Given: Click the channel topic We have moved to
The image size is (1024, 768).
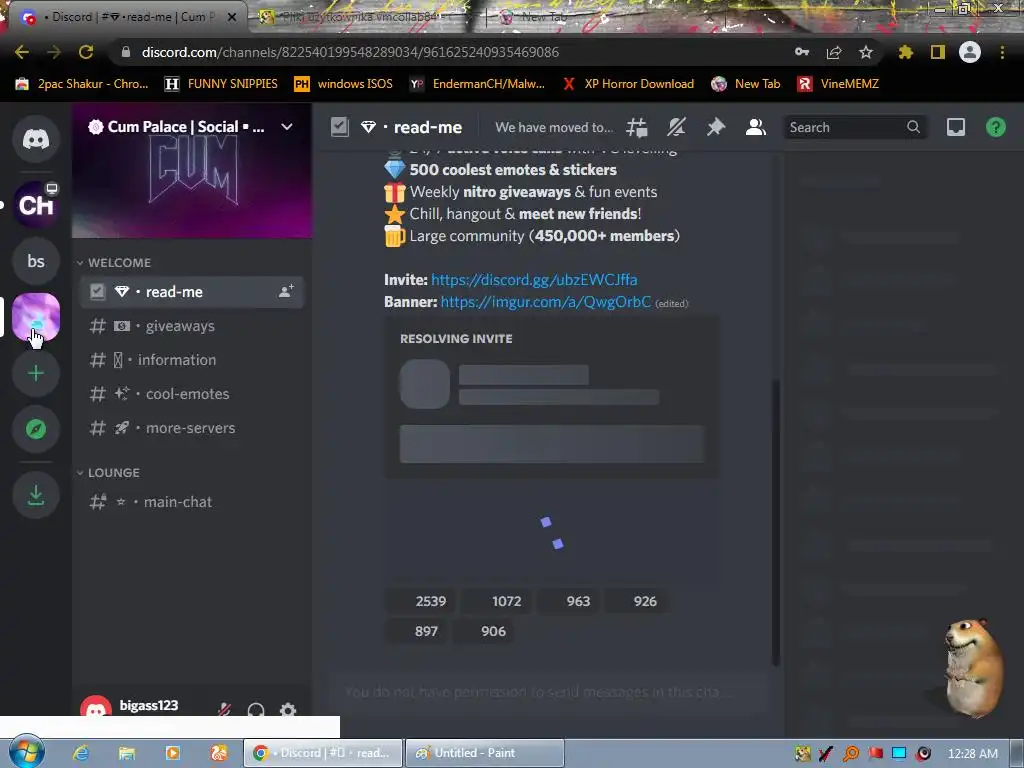Looking at the screenshot, I should (554, 127).
